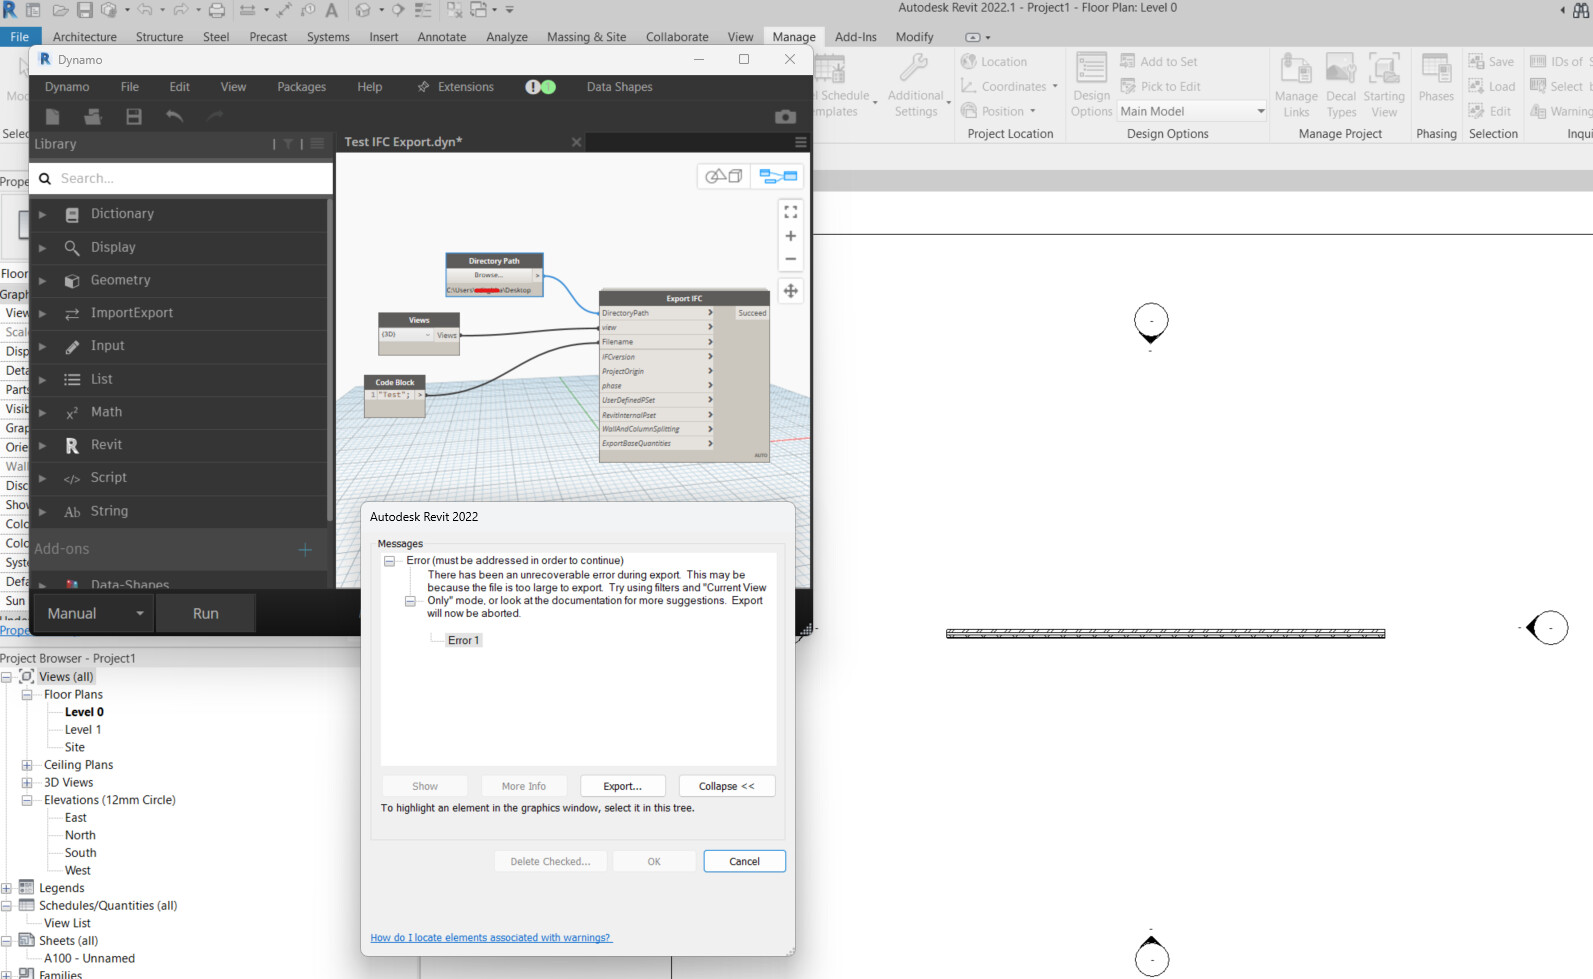
Task: Click the Export IFC node header
Action: point(684,298)
